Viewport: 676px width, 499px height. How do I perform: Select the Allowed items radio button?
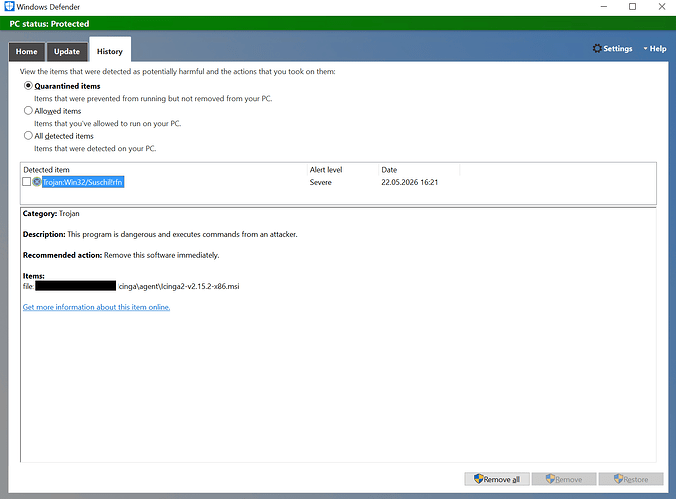pos(28,111)
